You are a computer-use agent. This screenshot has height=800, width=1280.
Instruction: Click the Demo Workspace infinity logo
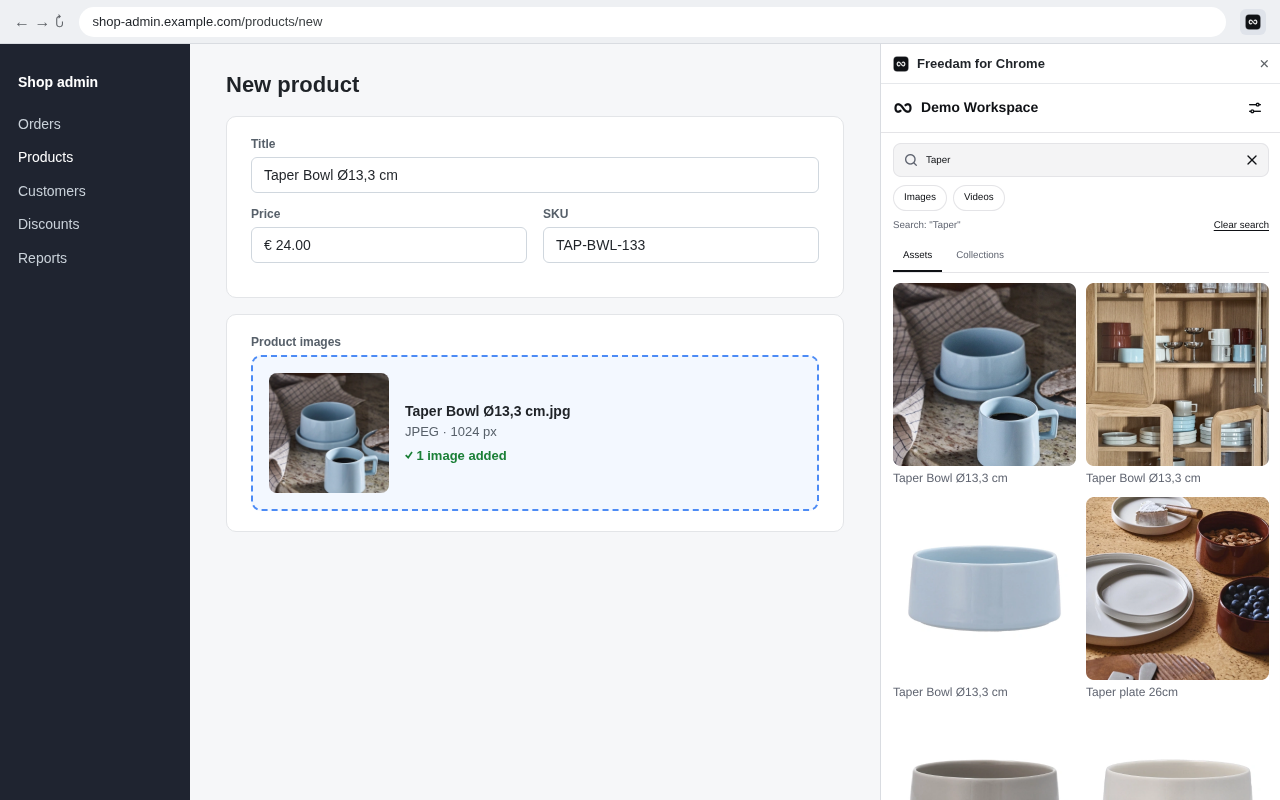[x=903, y=108]
